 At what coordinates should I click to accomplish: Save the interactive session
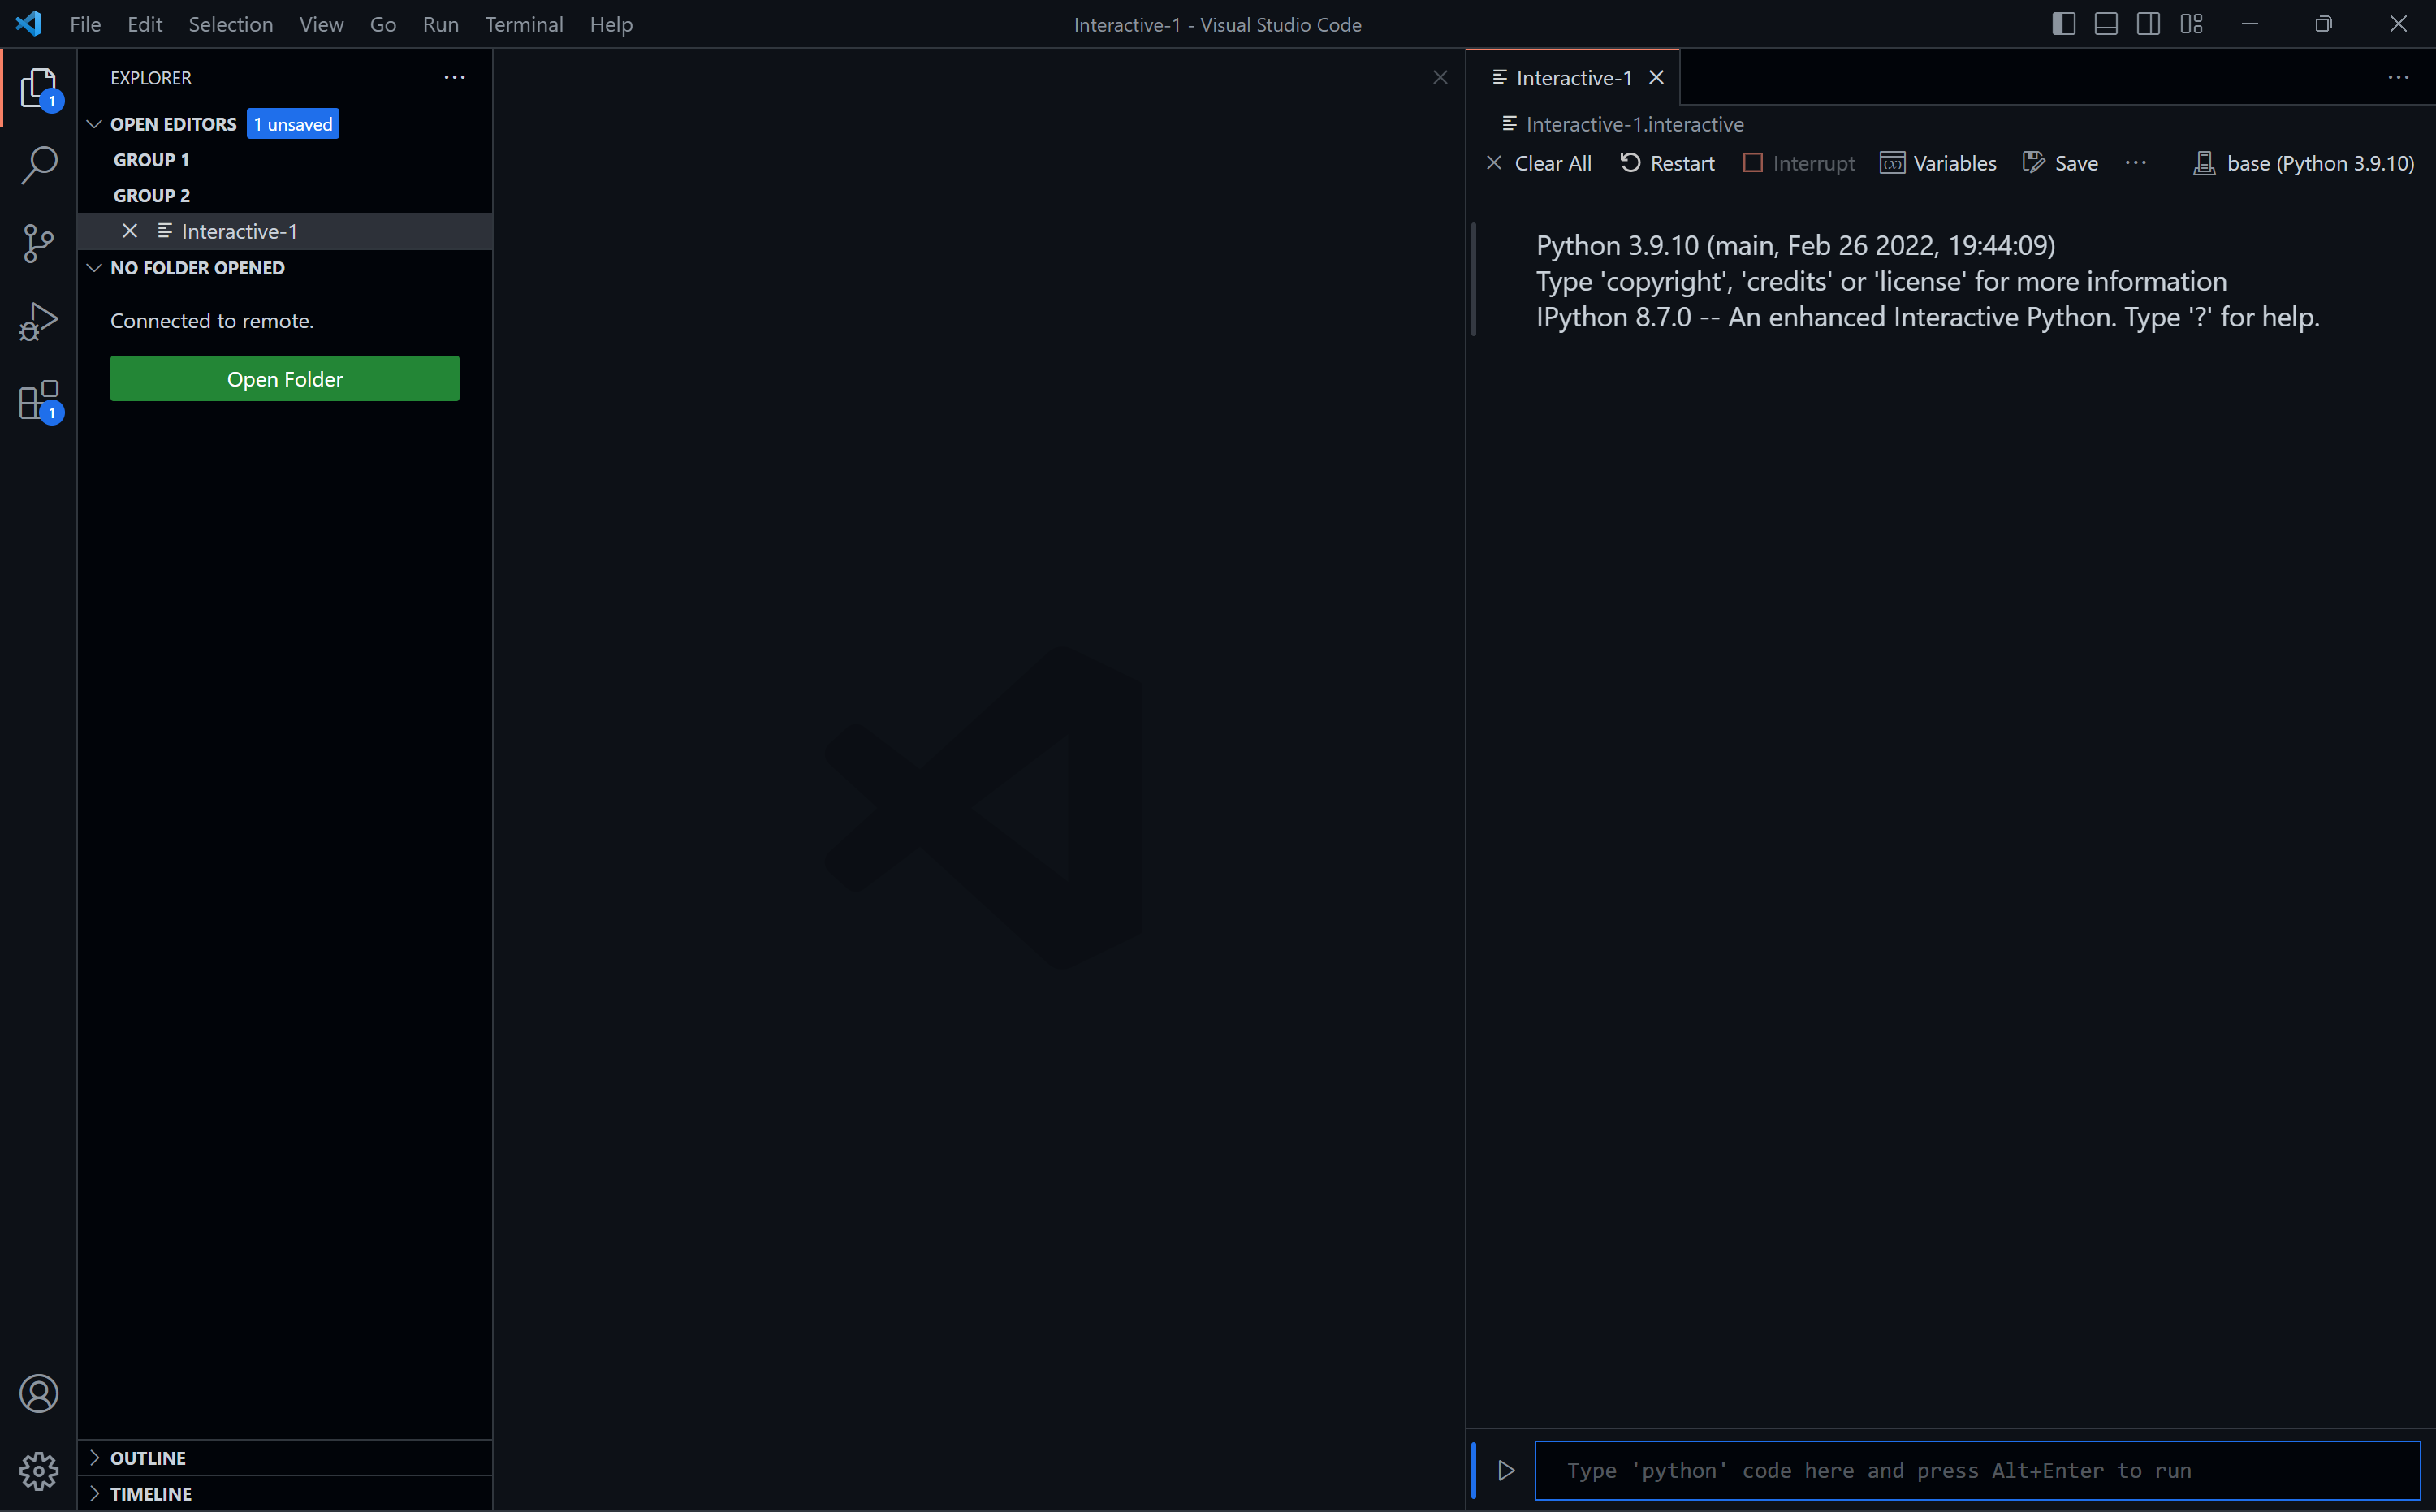tap(2059, 162)
